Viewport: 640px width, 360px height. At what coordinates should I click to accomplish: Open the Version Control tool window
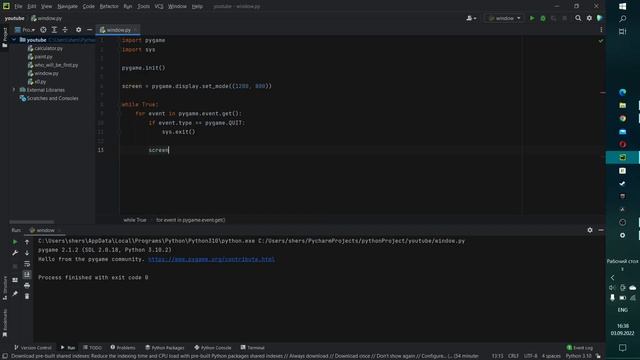click(33, 348)
